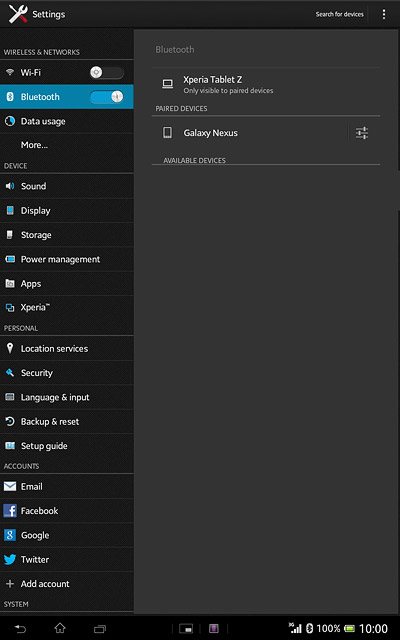The width and height of the screenshot is (400, 640).
Task: Tap the Settings wrench icon in header
Action: click(18, 14)
